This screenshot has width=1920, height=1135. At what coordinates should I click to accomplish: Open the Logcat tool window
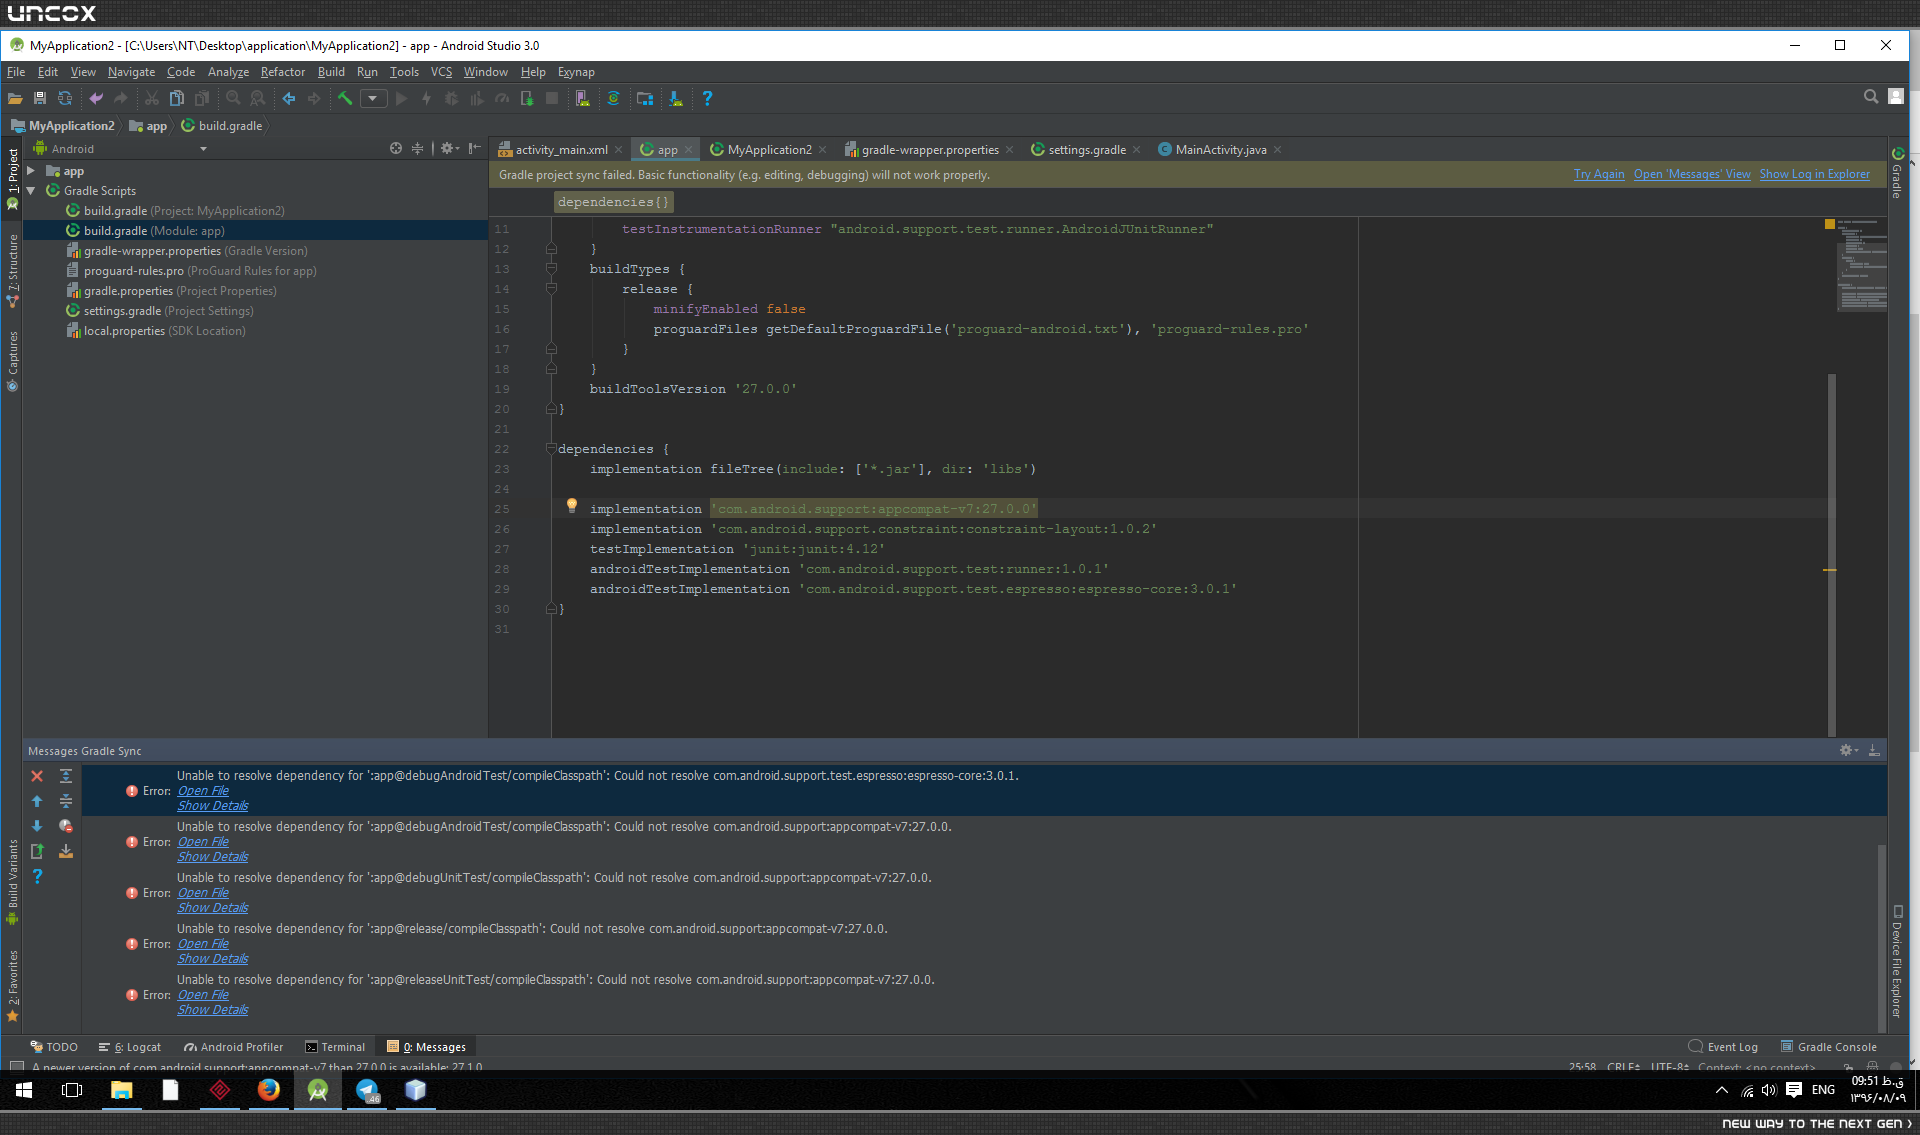pyautogui.click(x=130, y=1047)
